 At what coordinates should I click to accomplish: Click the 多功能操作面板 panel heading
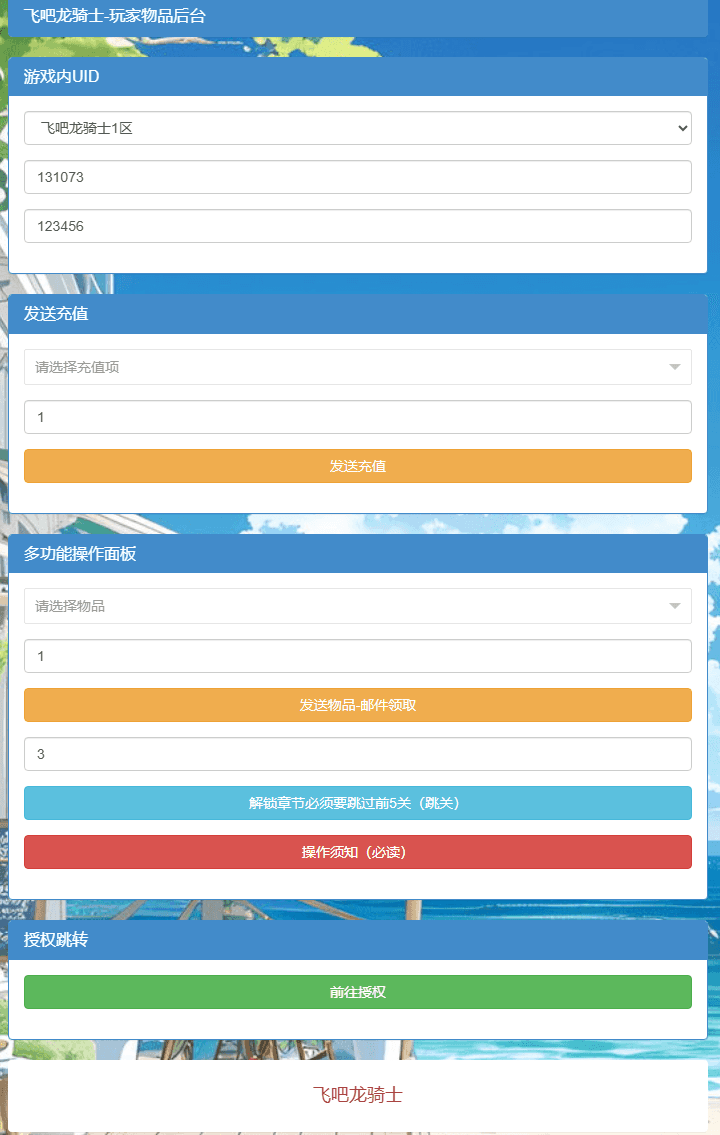[x=80, y=554]
